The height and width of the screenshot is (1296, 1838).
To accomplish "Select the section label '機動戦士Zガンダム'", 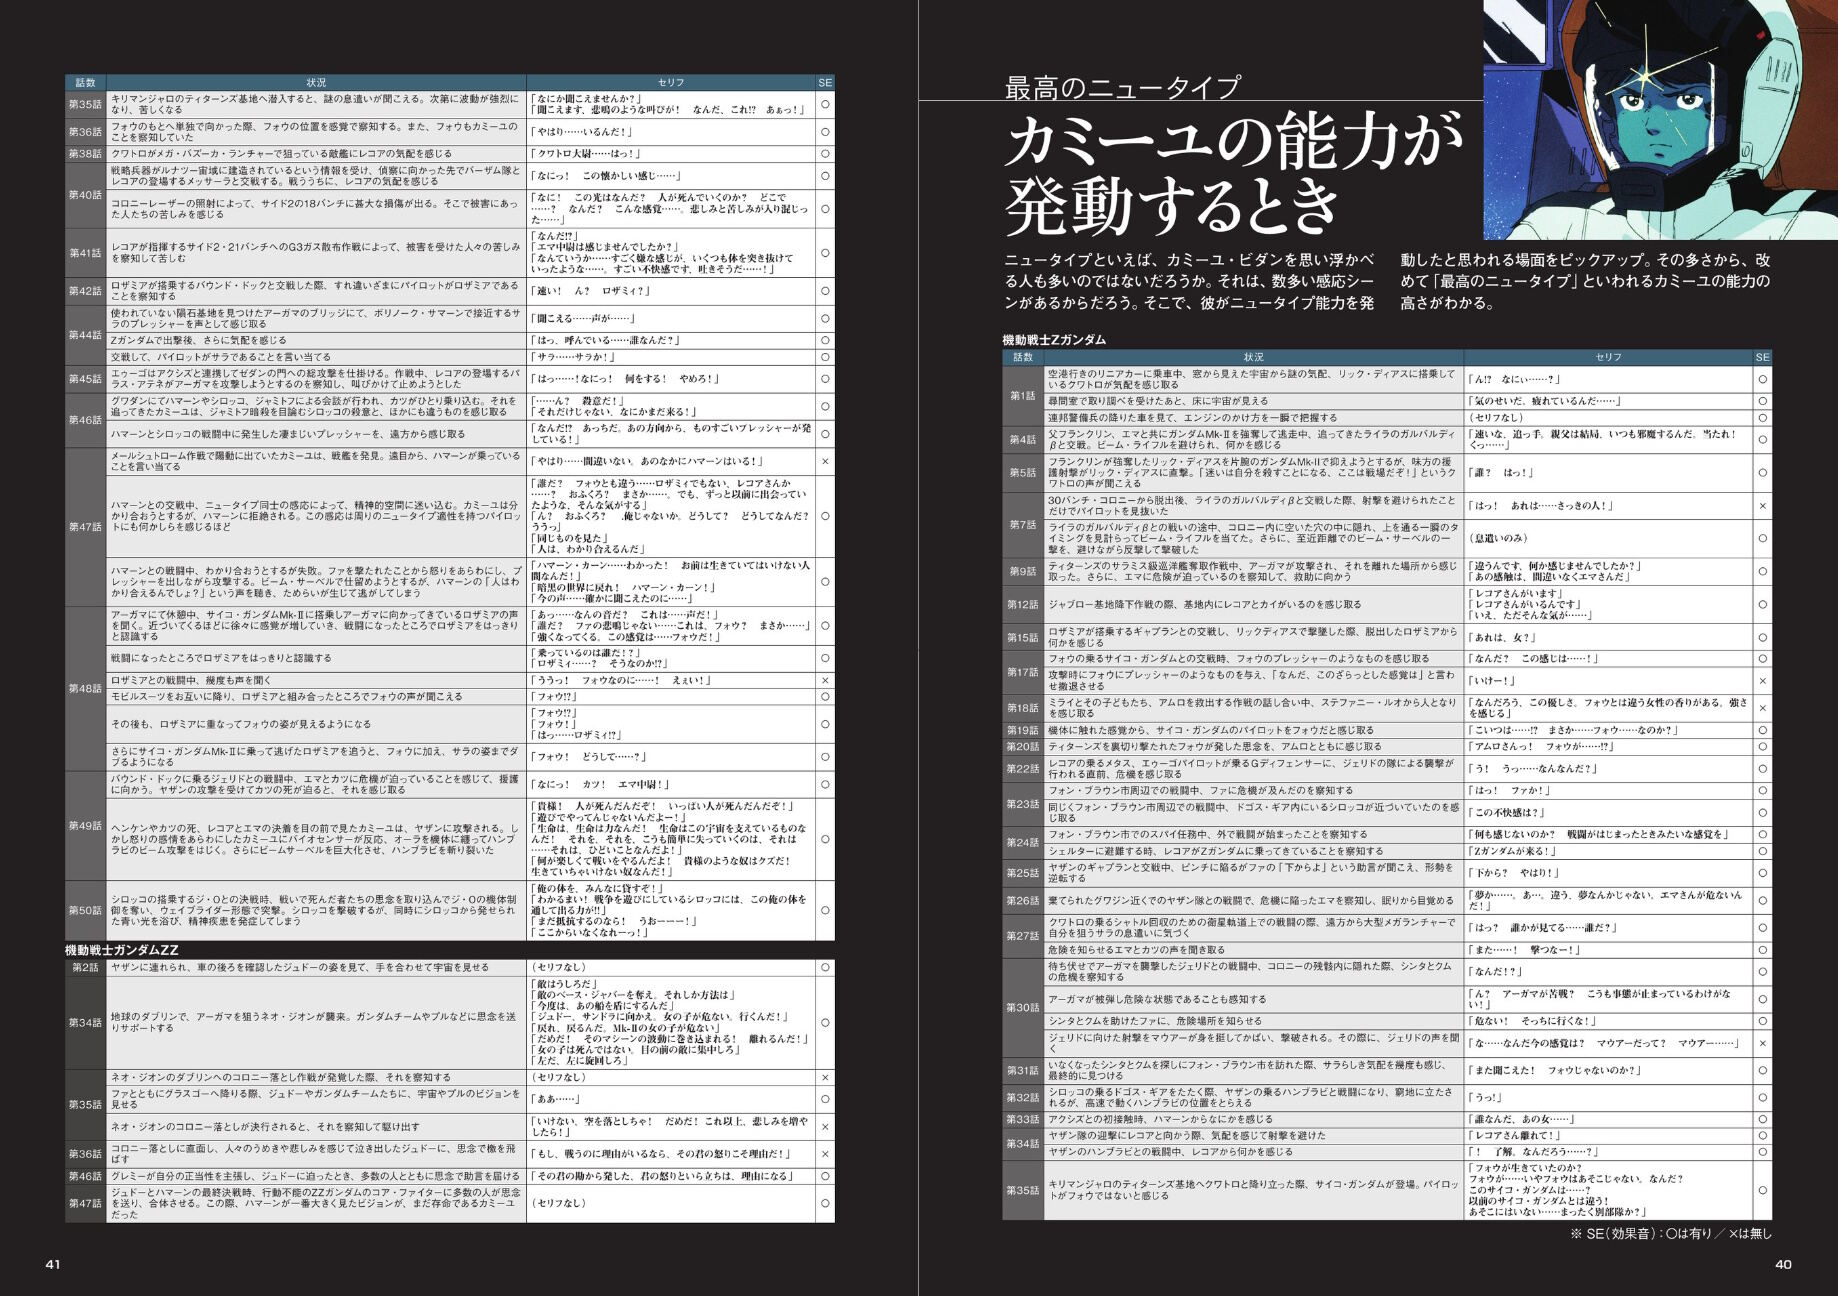I will [x=1054, y=340].
